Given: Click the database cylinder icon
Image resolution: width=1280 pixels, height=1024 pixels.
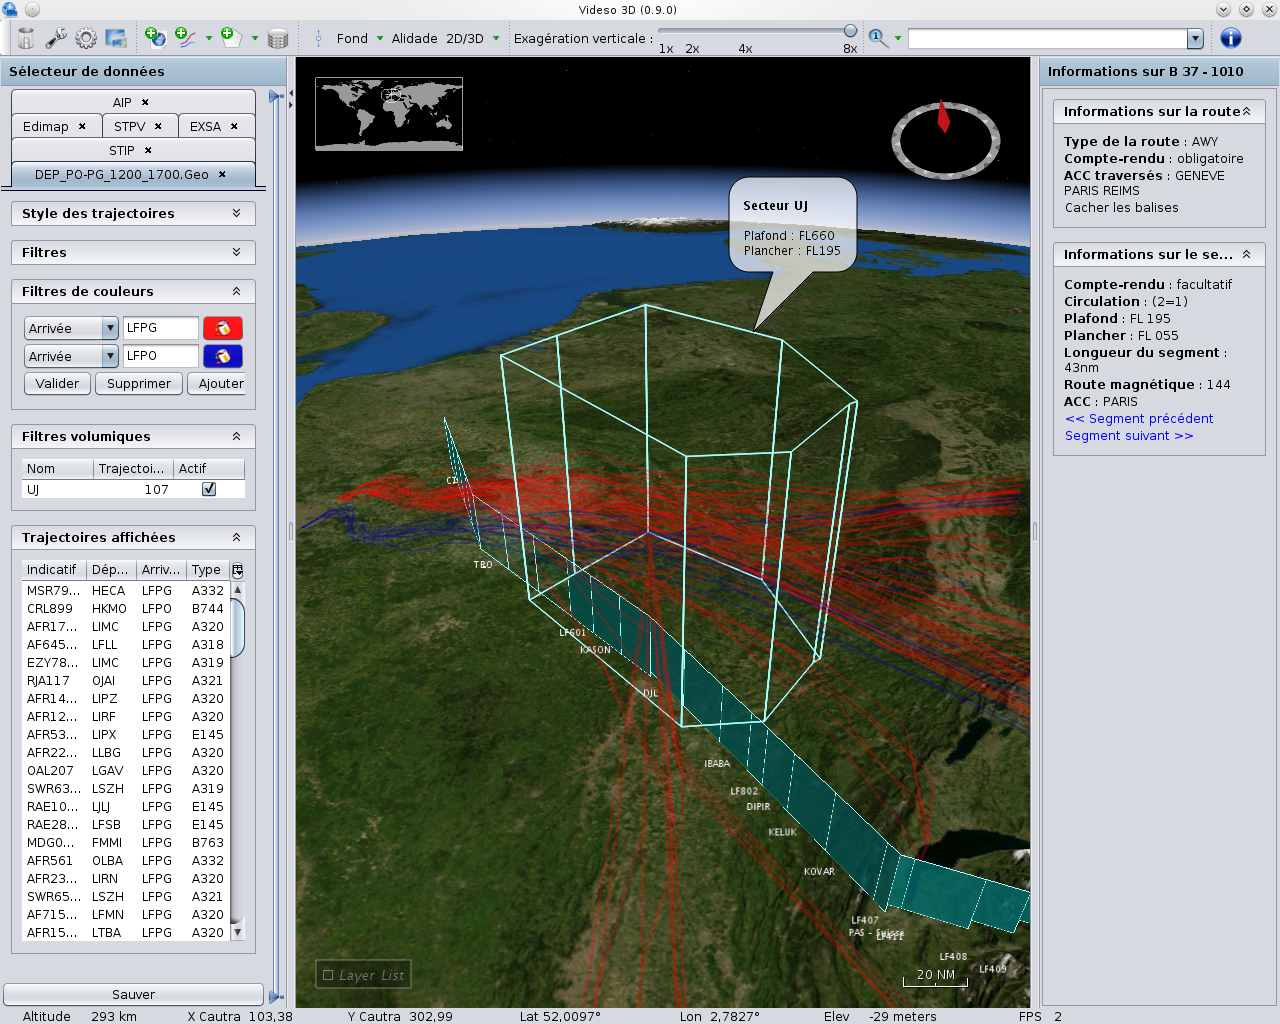Looking at the screenshot, I should [x=278, y=38].
